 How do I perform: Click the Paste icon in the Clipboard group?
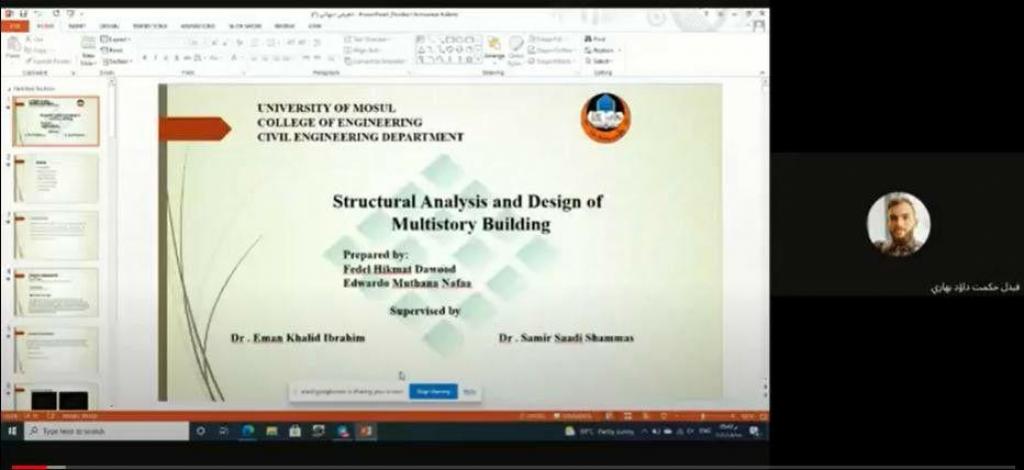pyautogui.click(x=13, y=47)
